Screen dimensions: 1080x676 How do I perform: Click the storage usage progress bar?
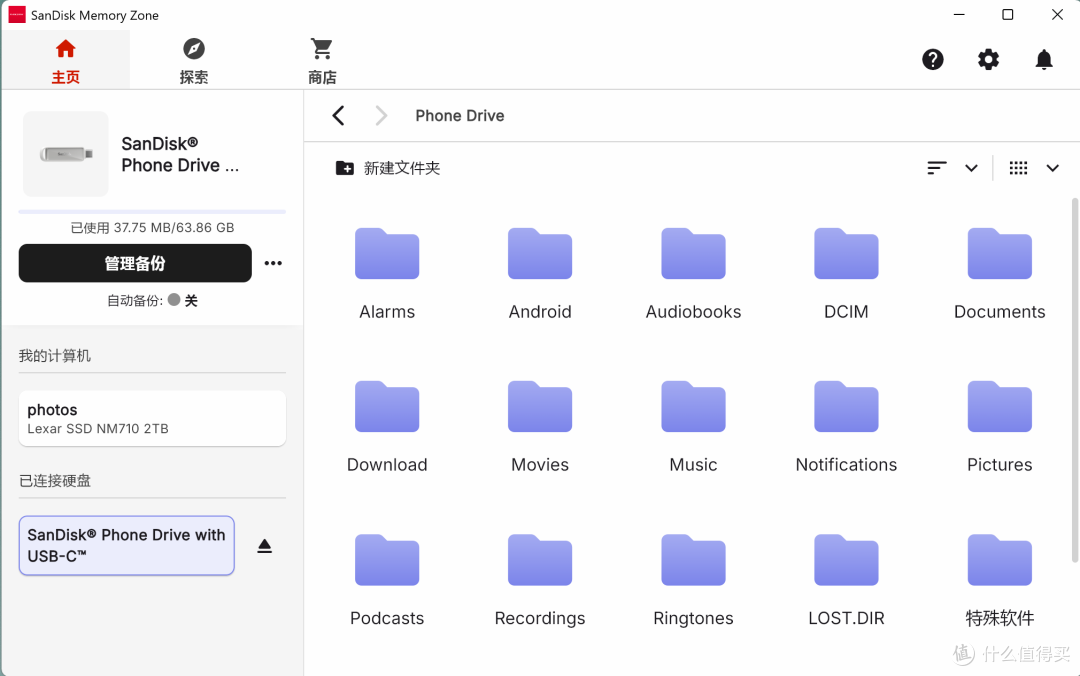point(152,212)
